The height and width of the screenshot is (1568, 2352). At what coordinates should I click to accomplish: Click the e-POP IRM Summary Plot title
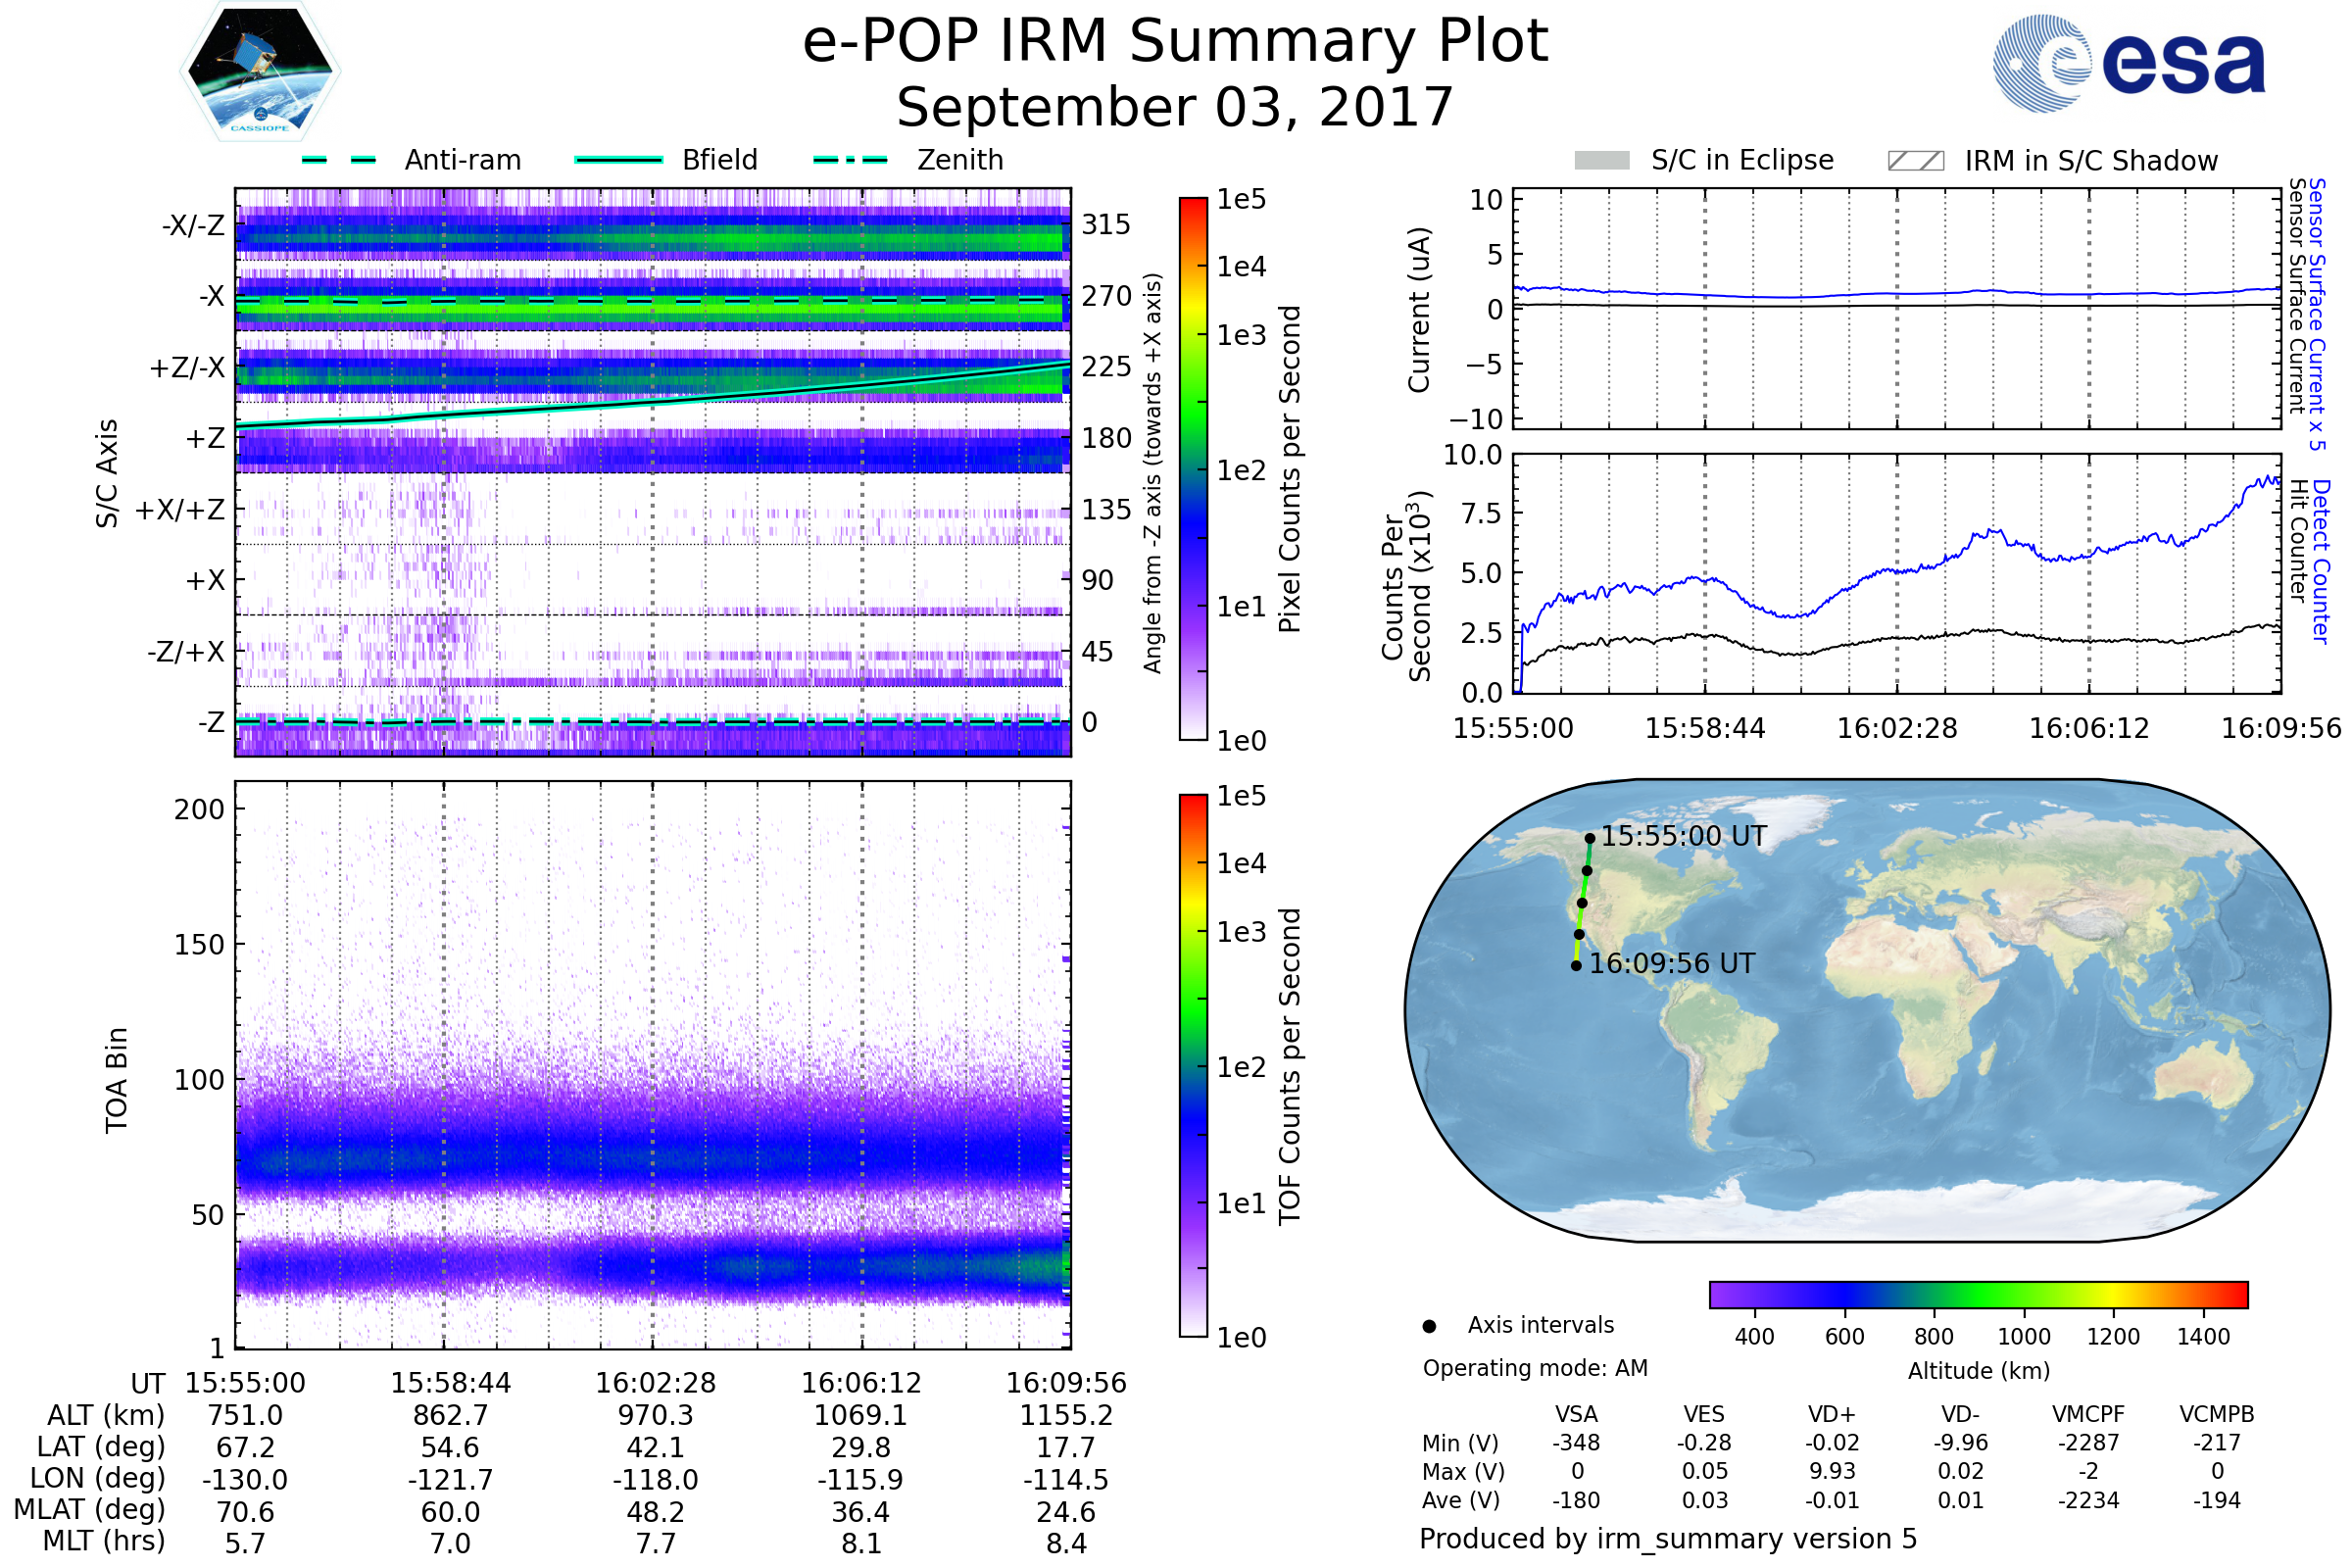point(1175,42)
